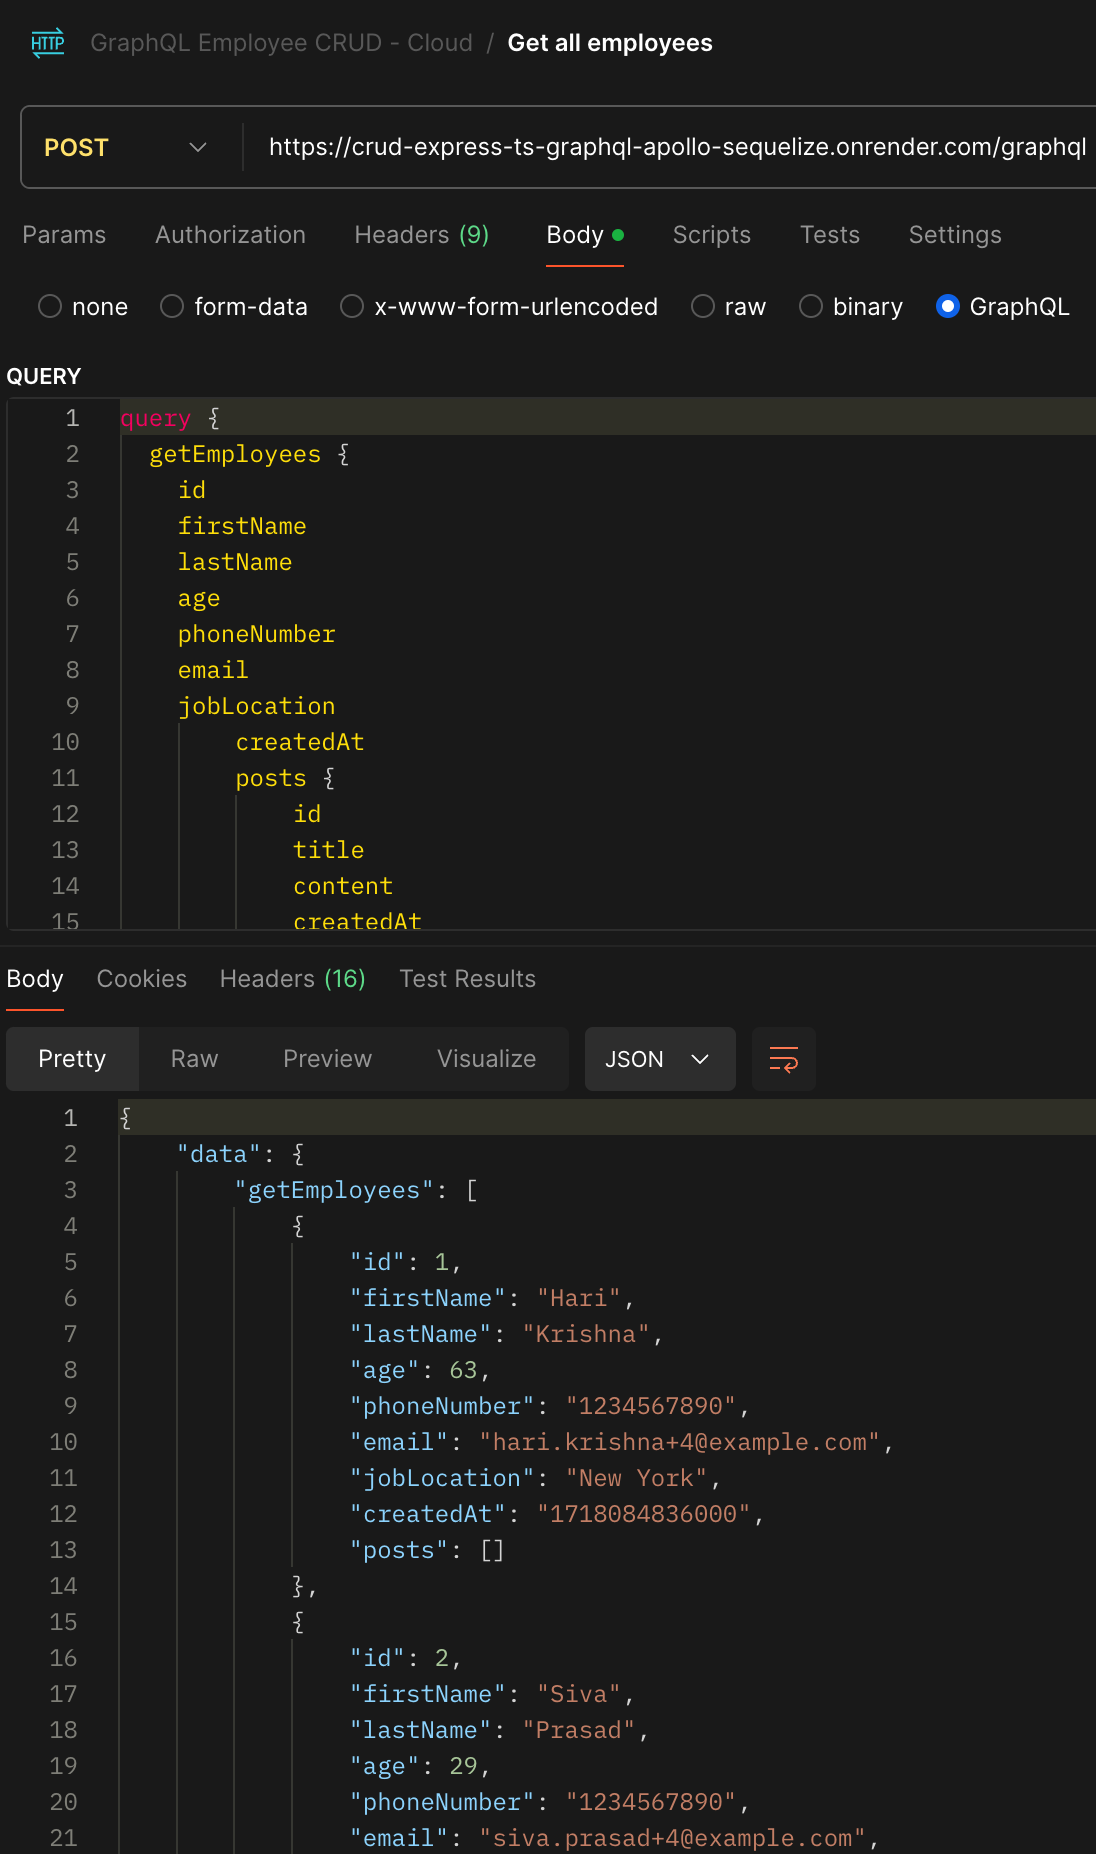Click the age value 29
This screenshot has height=1854, width=1096.
[464, 1766]
